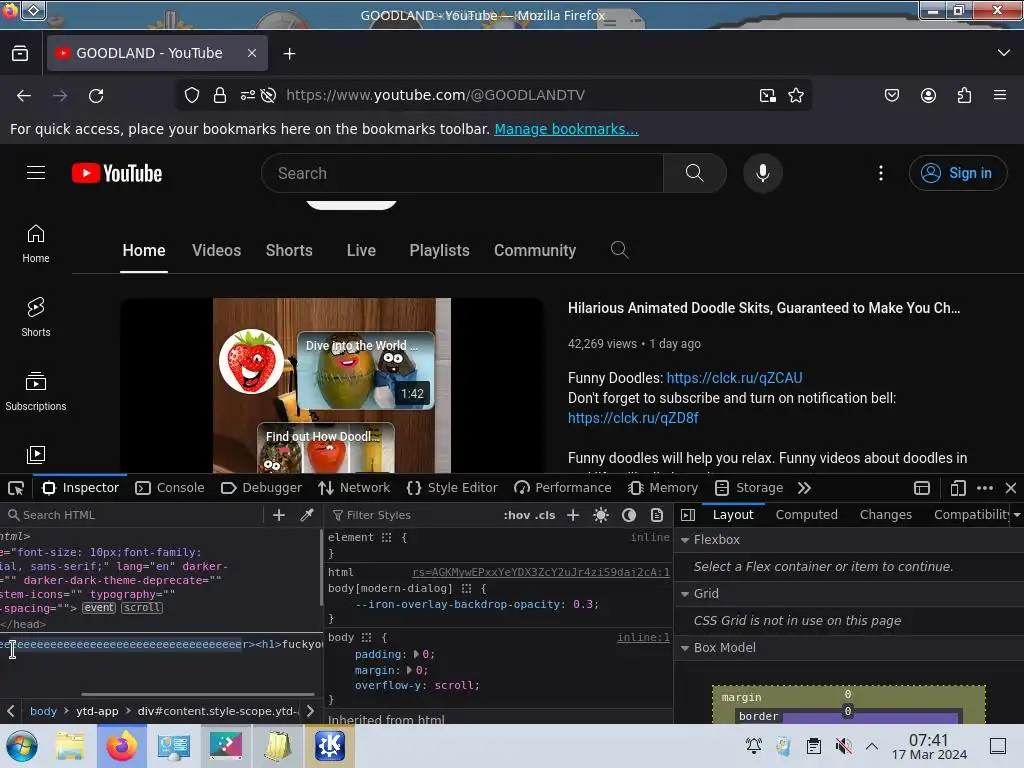Open the Network tab
This screenshot has height=768, width=1024.
[354, 488]
